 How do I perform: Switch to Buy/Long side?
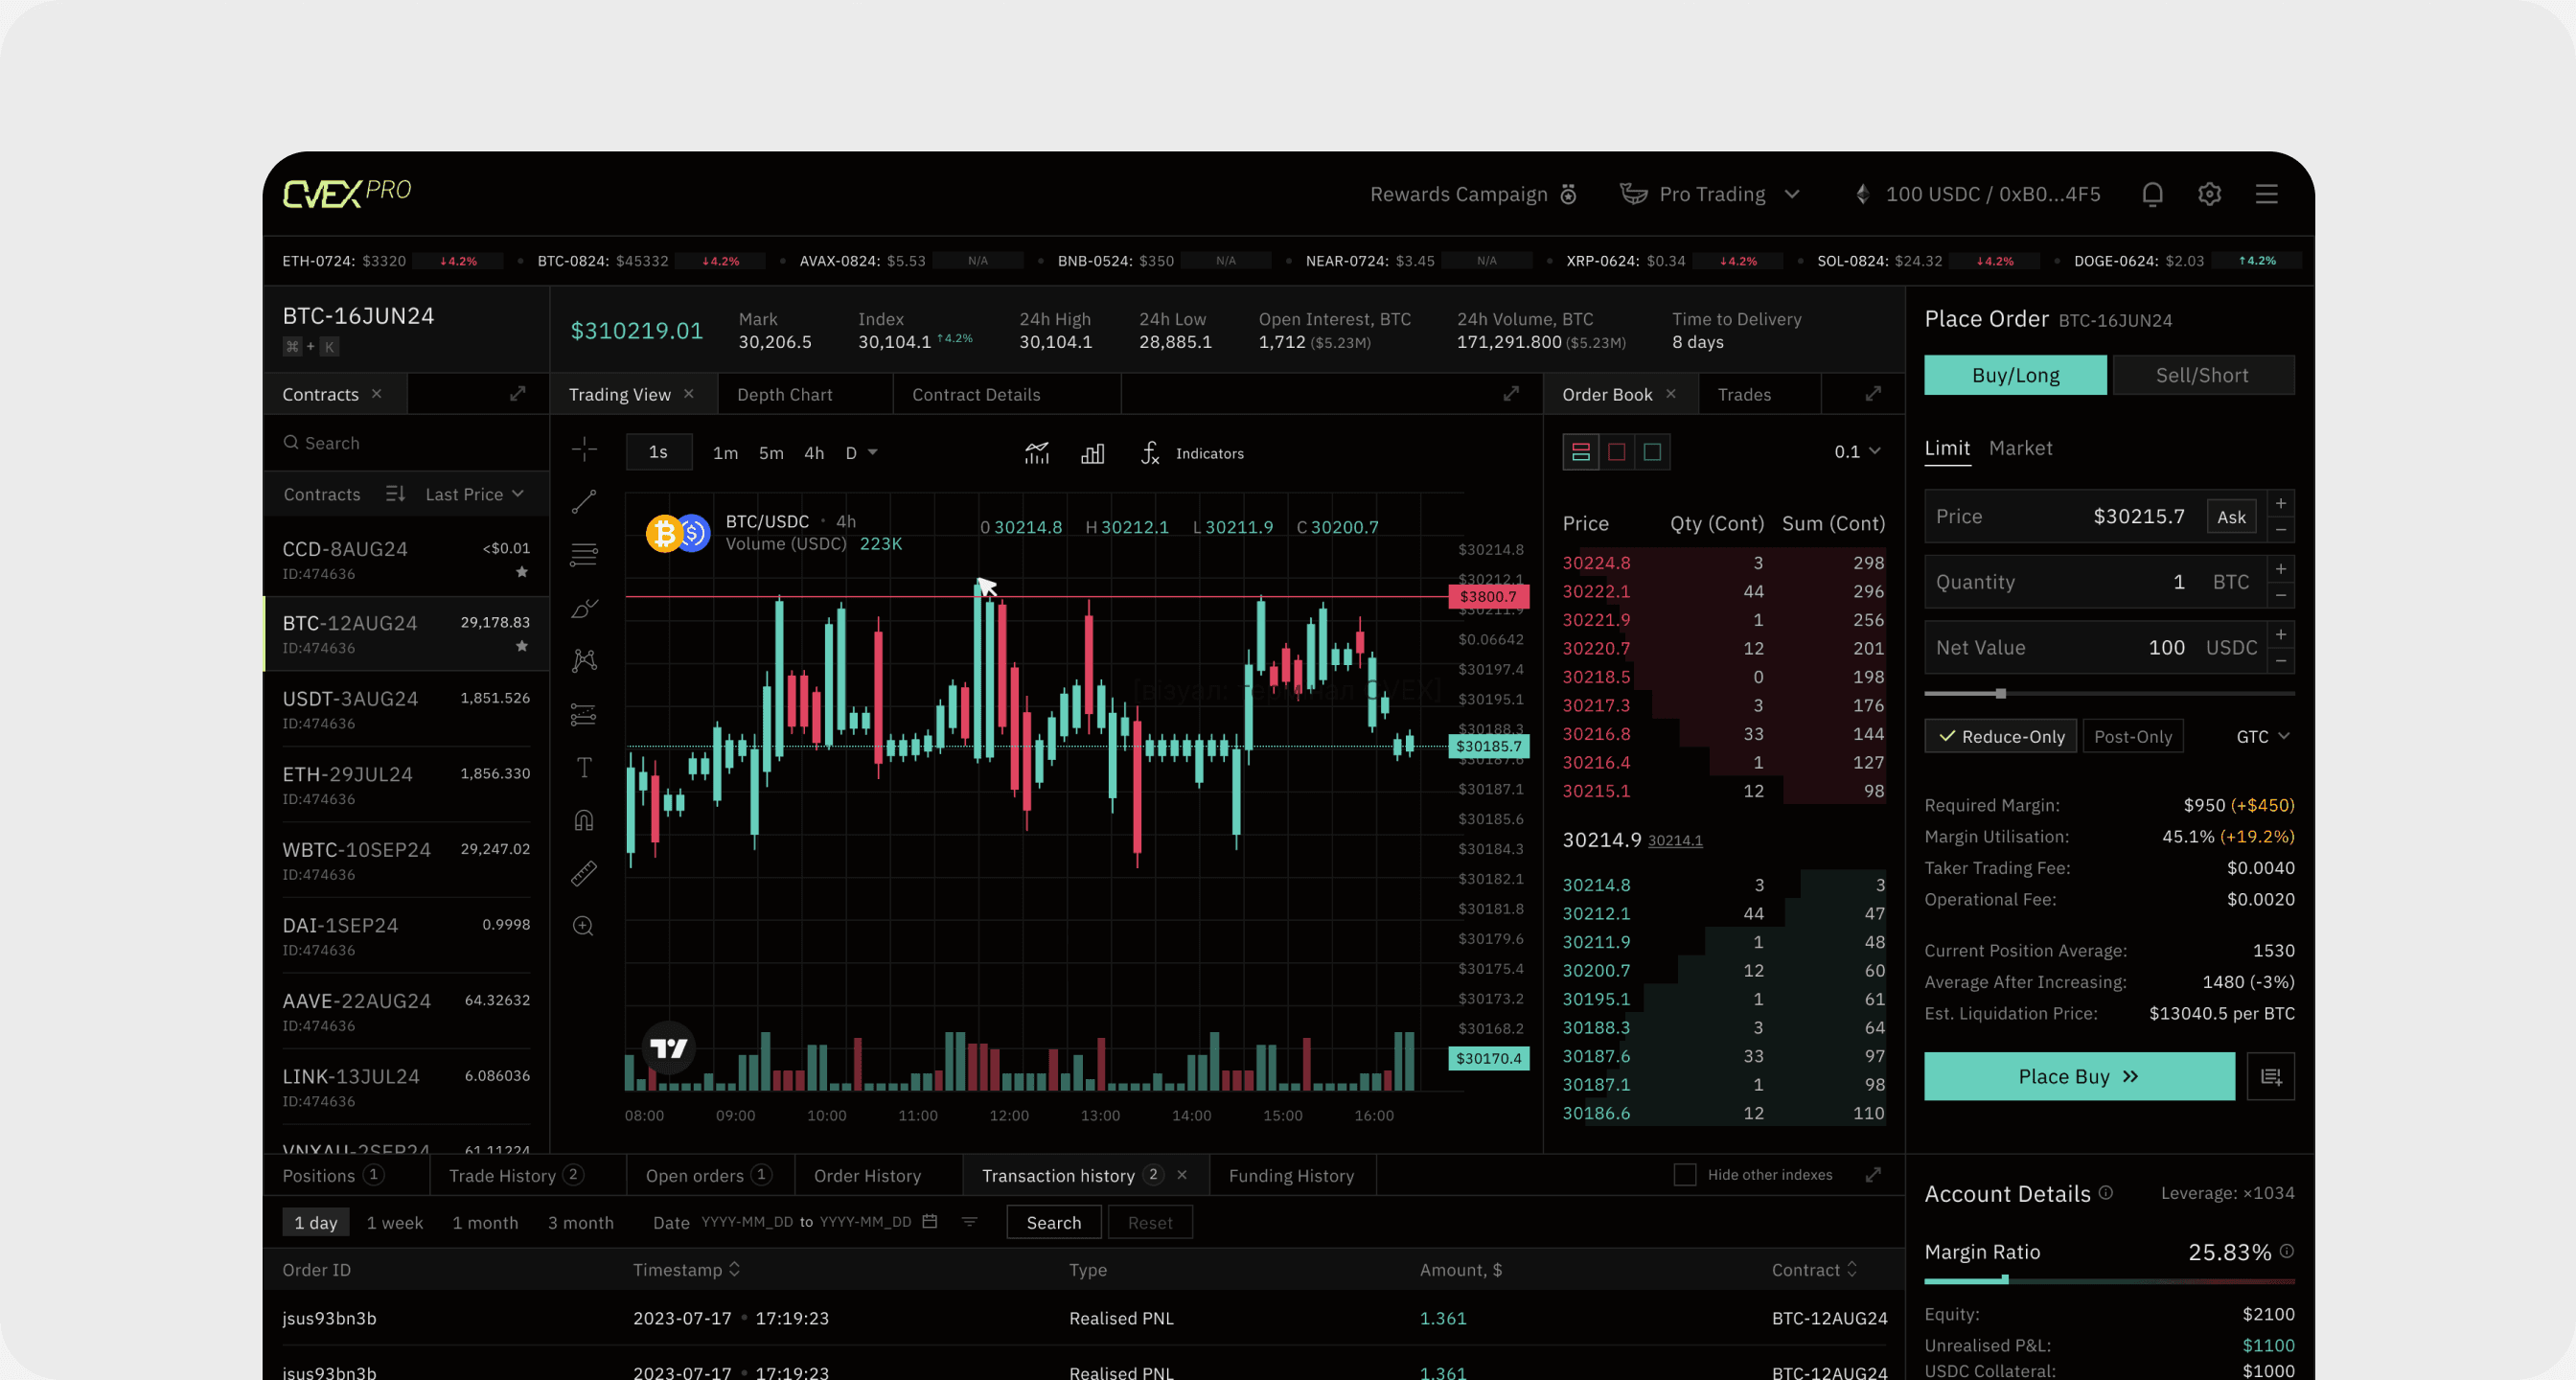click(2015, 375)
